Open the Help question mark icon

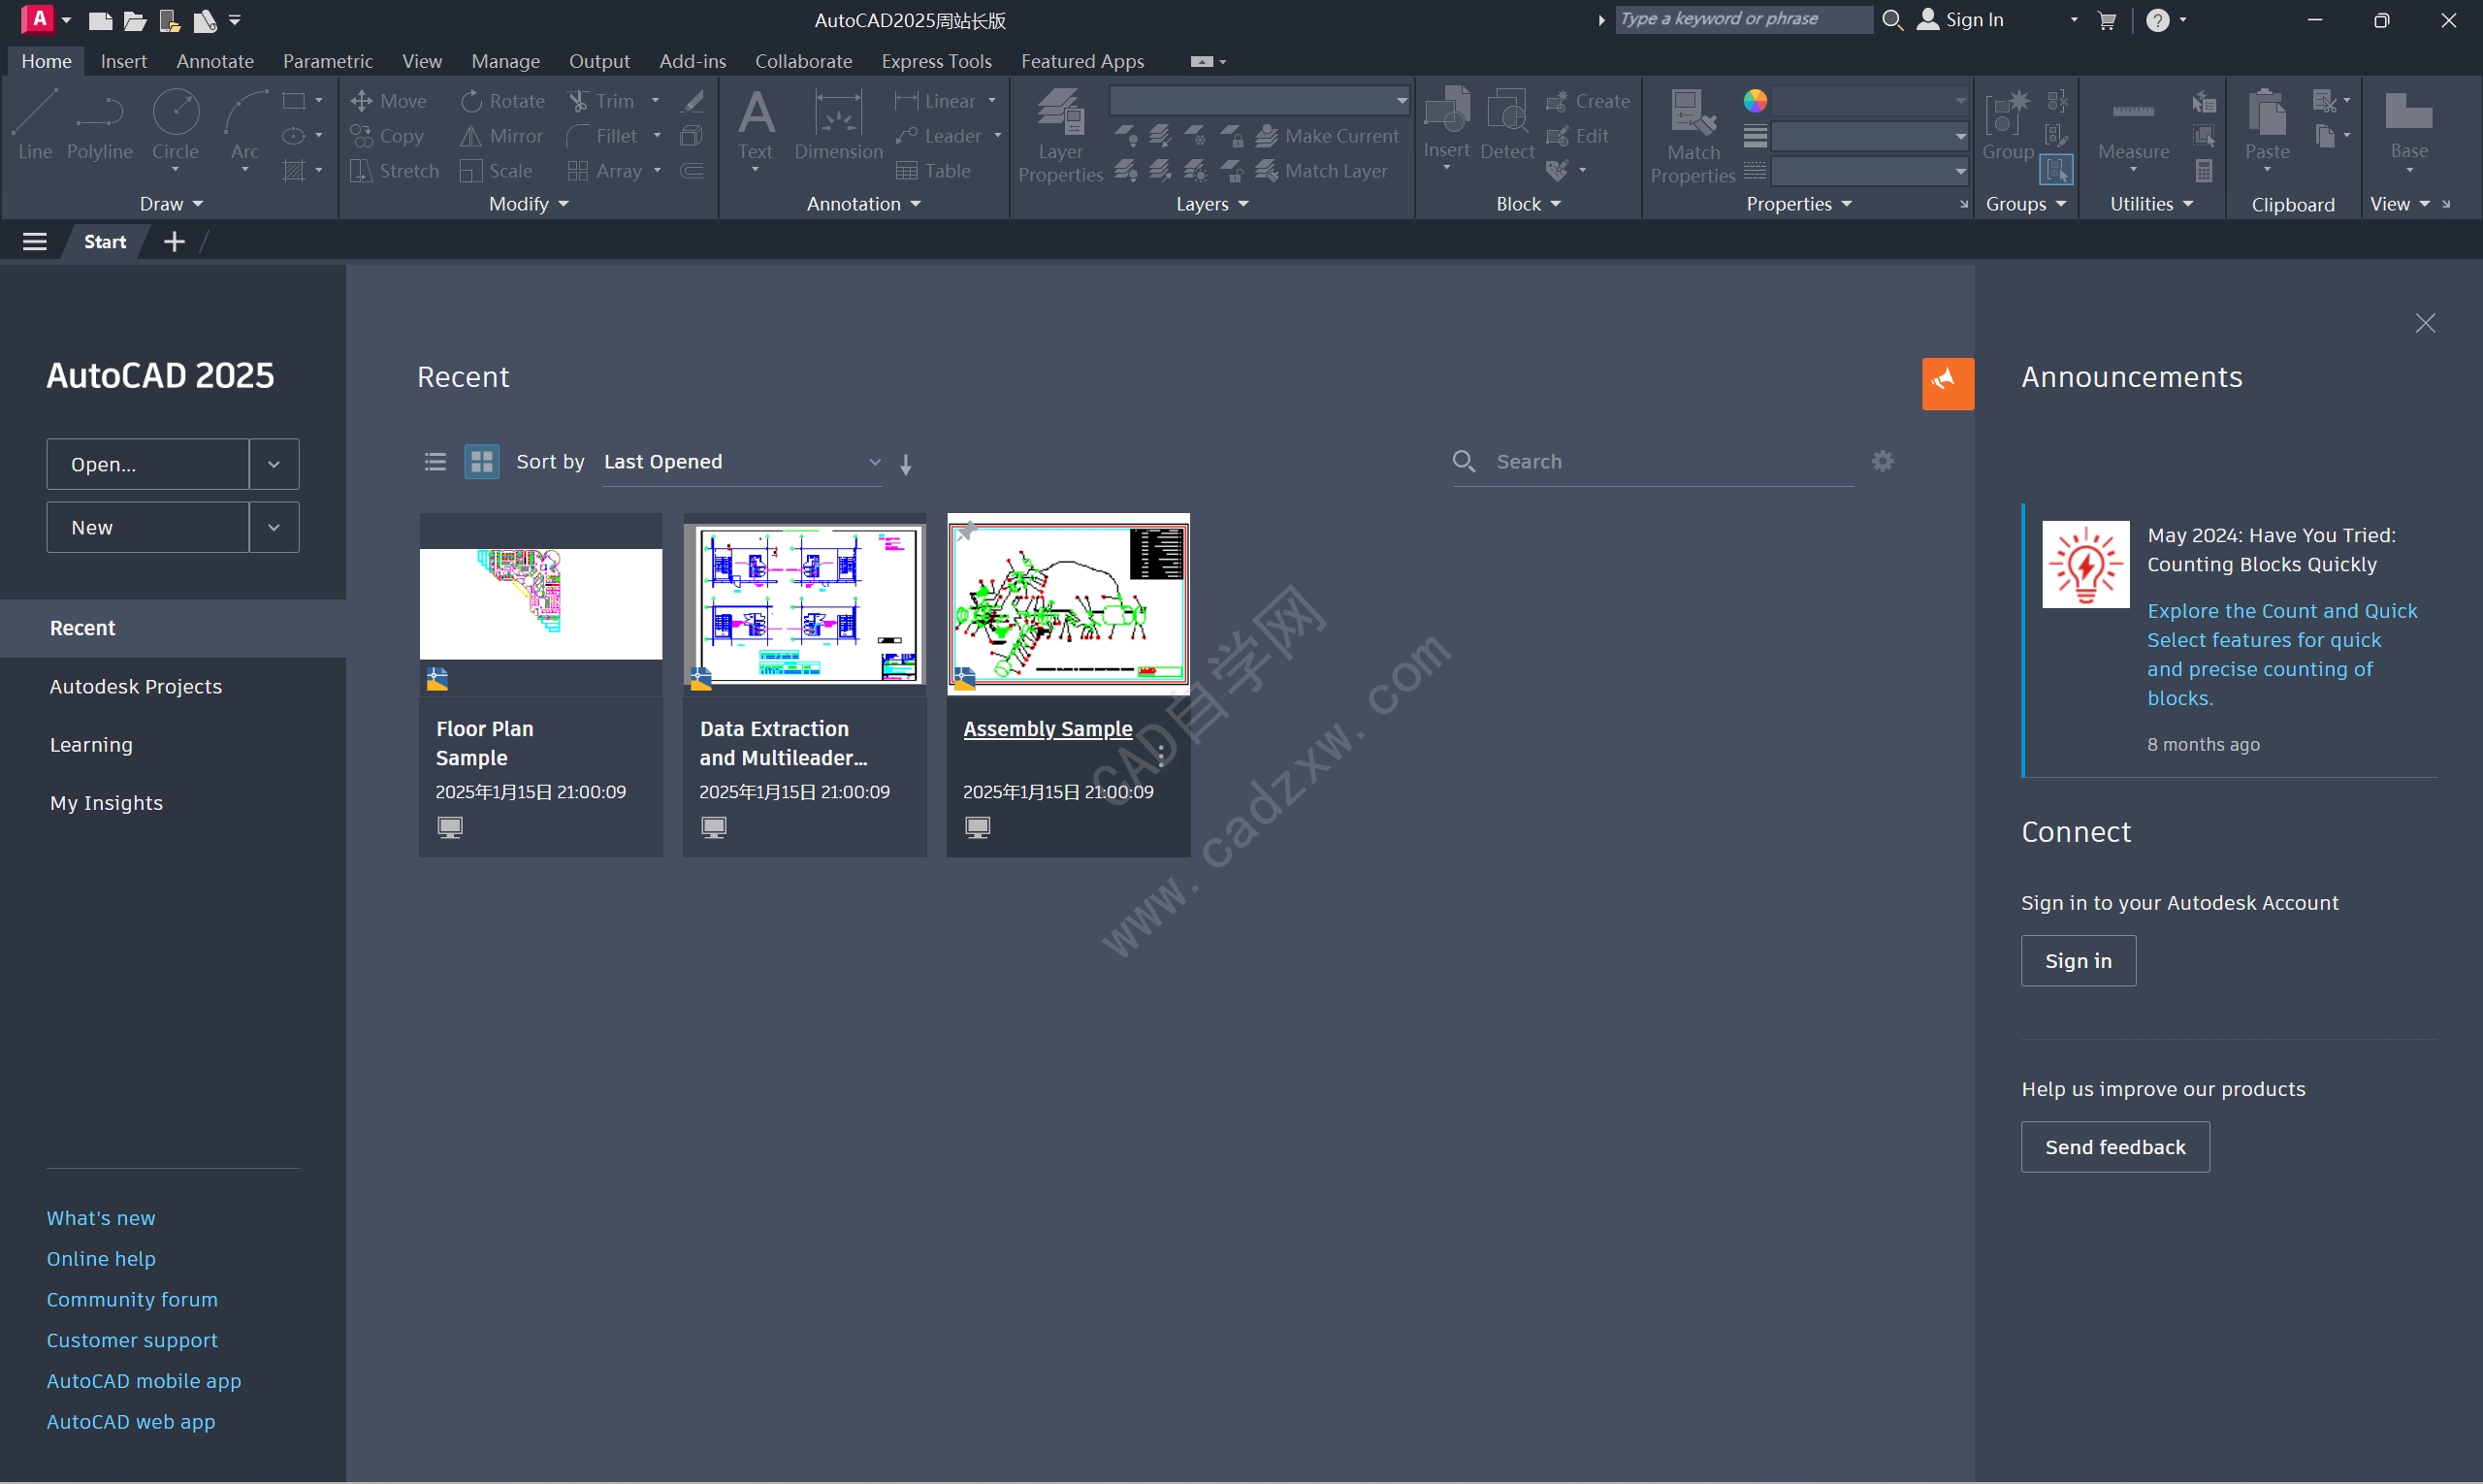(2157, 20)
